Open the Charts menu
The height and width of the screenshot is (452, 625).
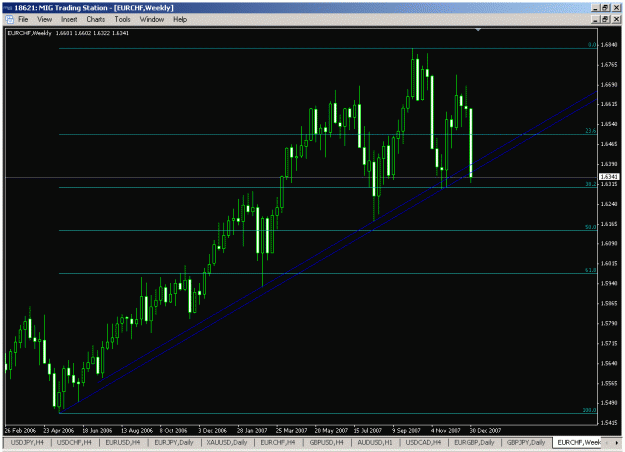coord(96,20)
